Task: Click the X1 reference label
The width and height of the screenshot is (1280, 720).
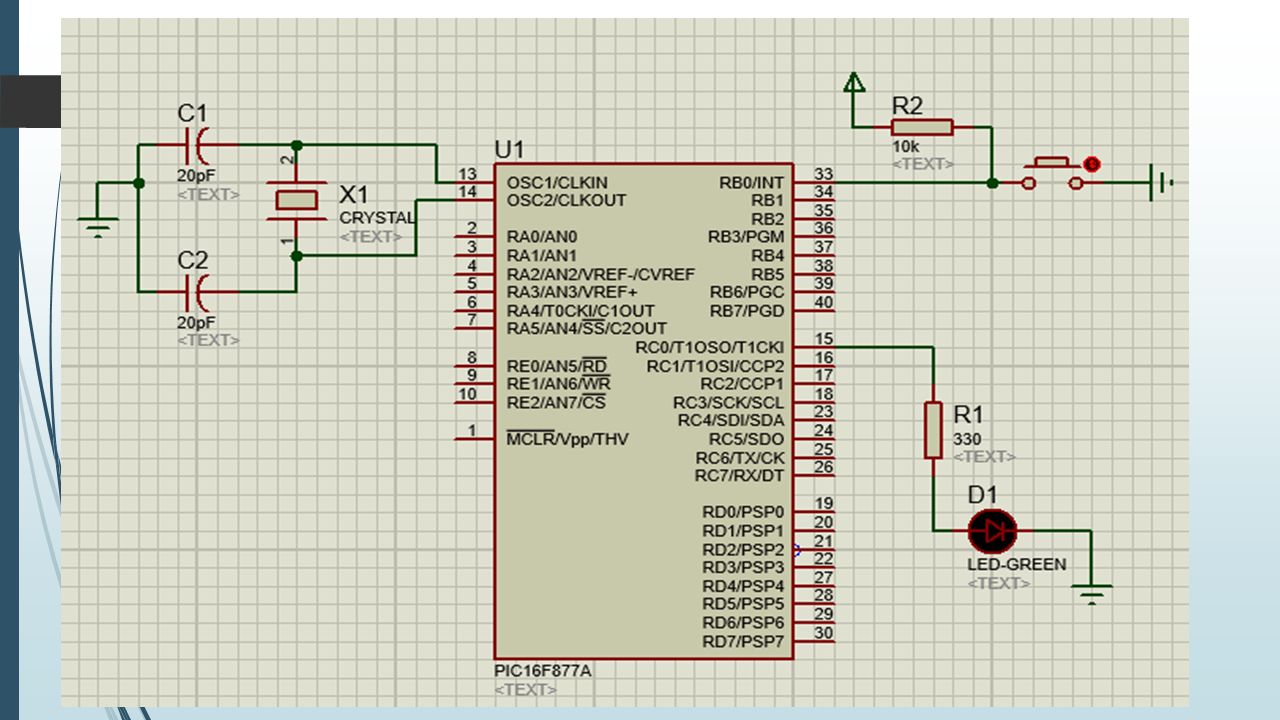Action: pyautogui.click(x=355, y=193)
